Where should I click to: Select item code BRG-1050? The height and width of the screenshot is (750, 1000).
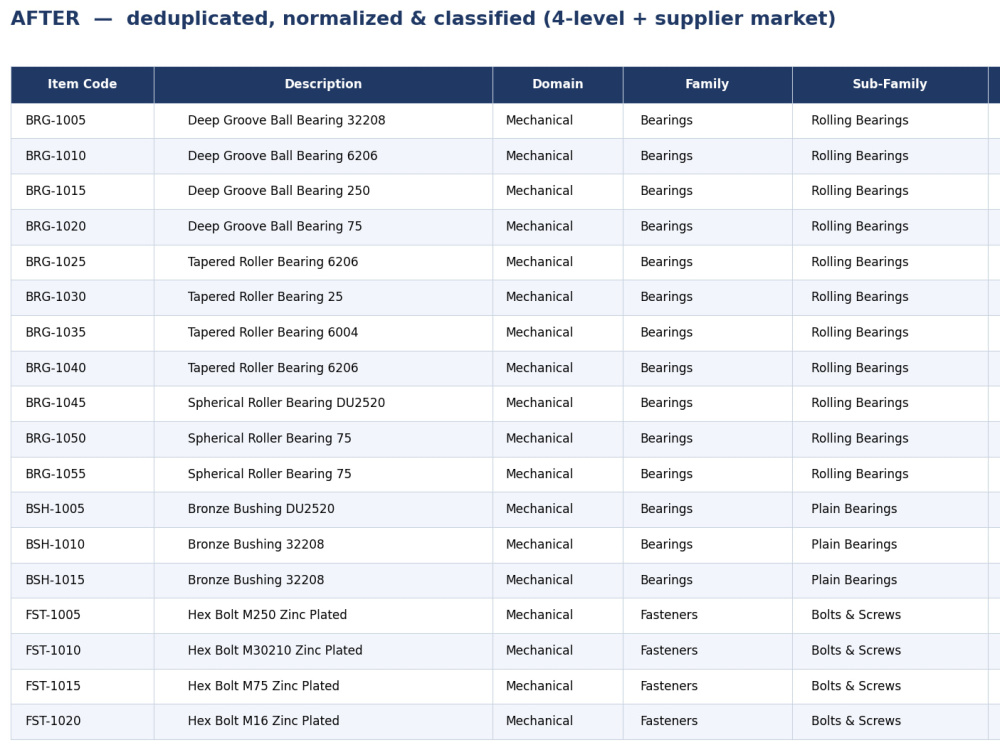[55, 438]
